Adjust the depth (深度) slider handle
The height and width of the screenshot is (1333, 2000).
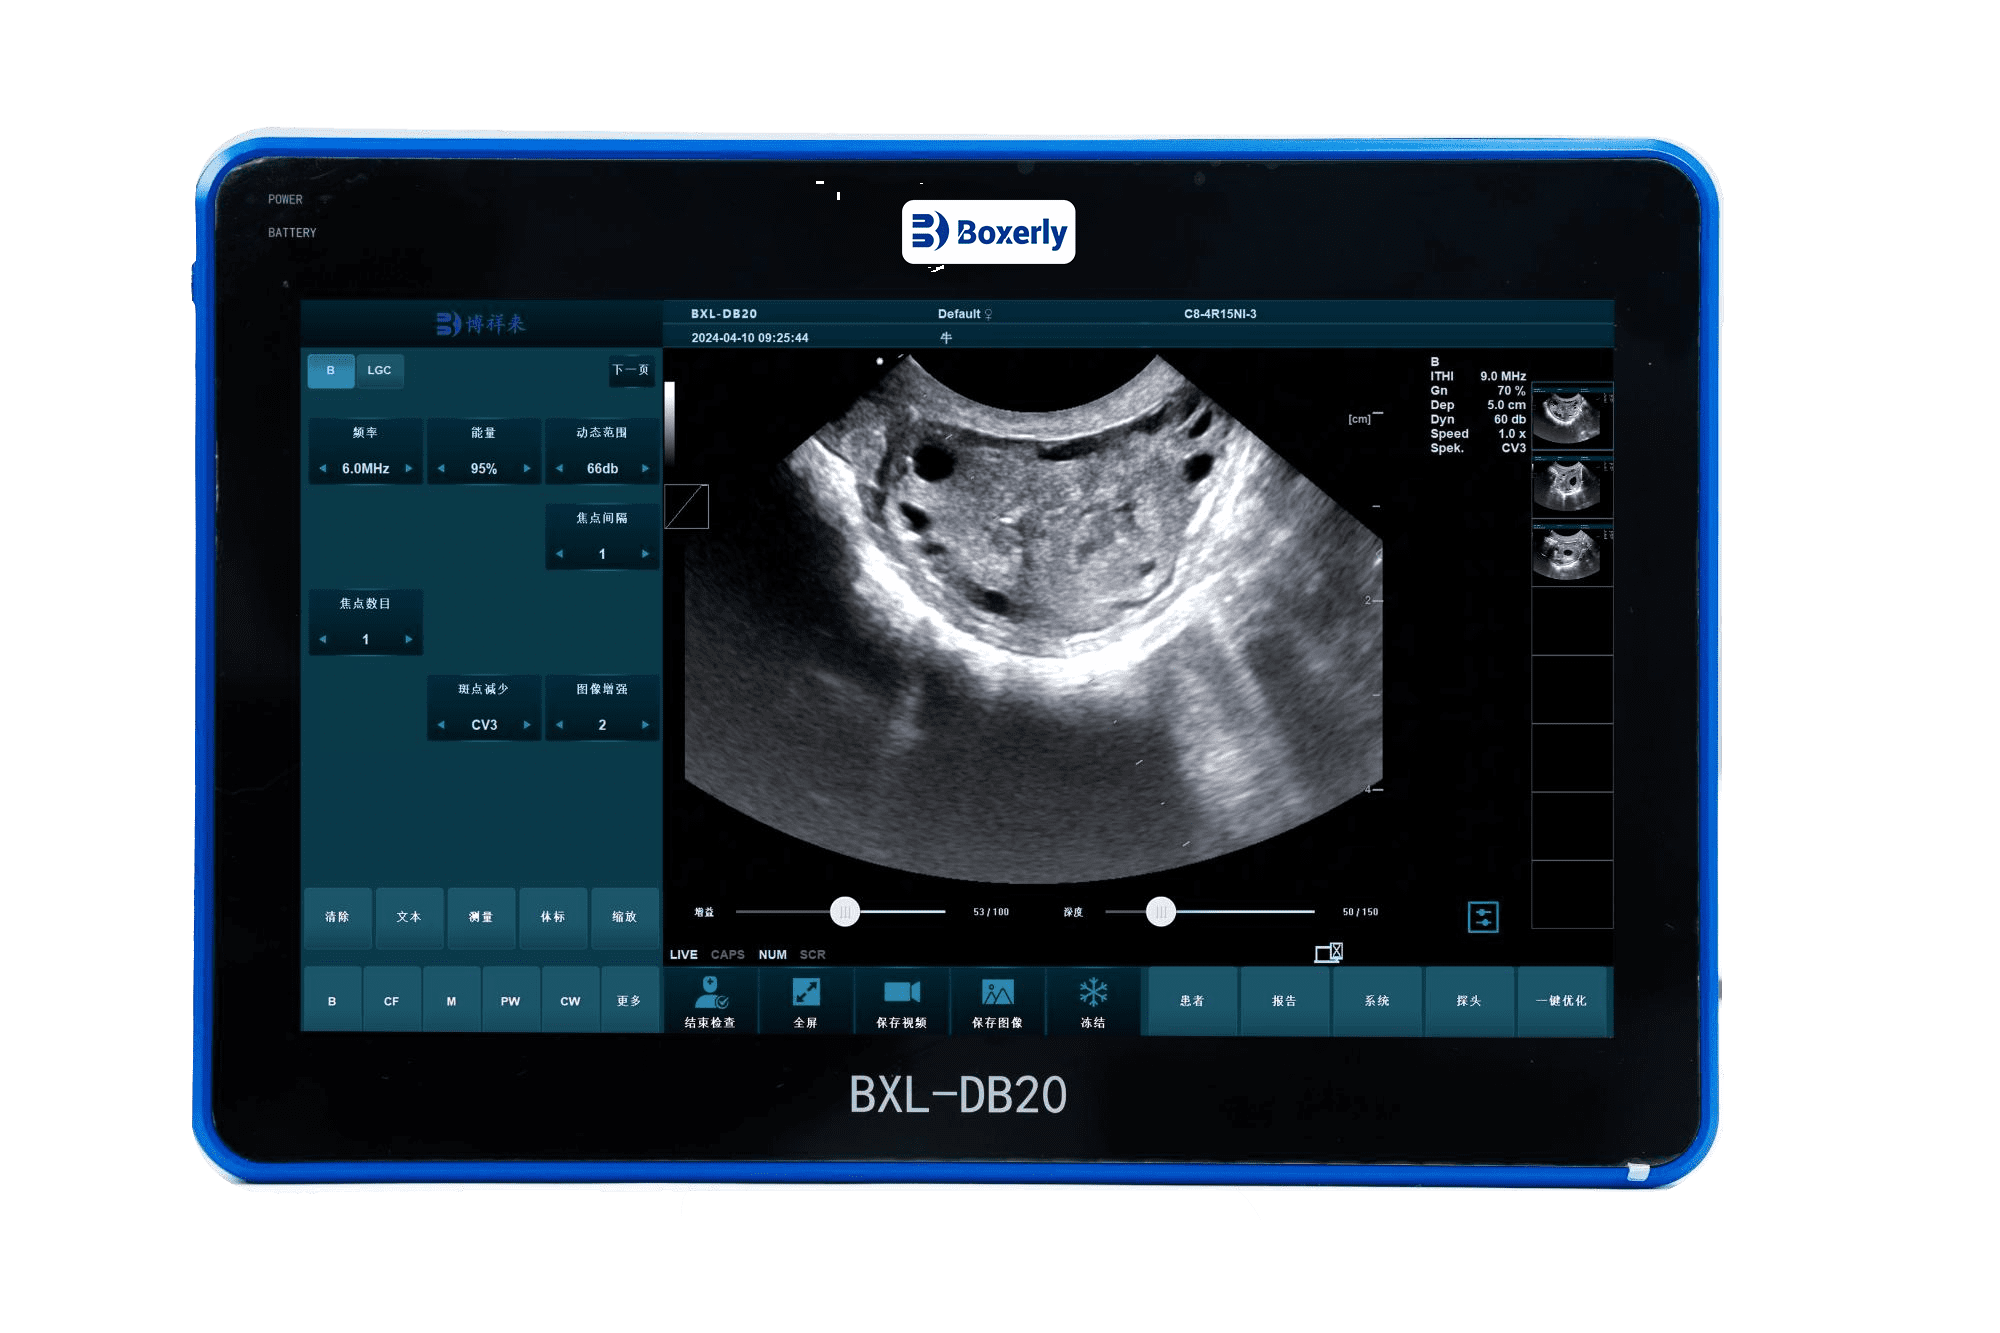point(1161,911)
